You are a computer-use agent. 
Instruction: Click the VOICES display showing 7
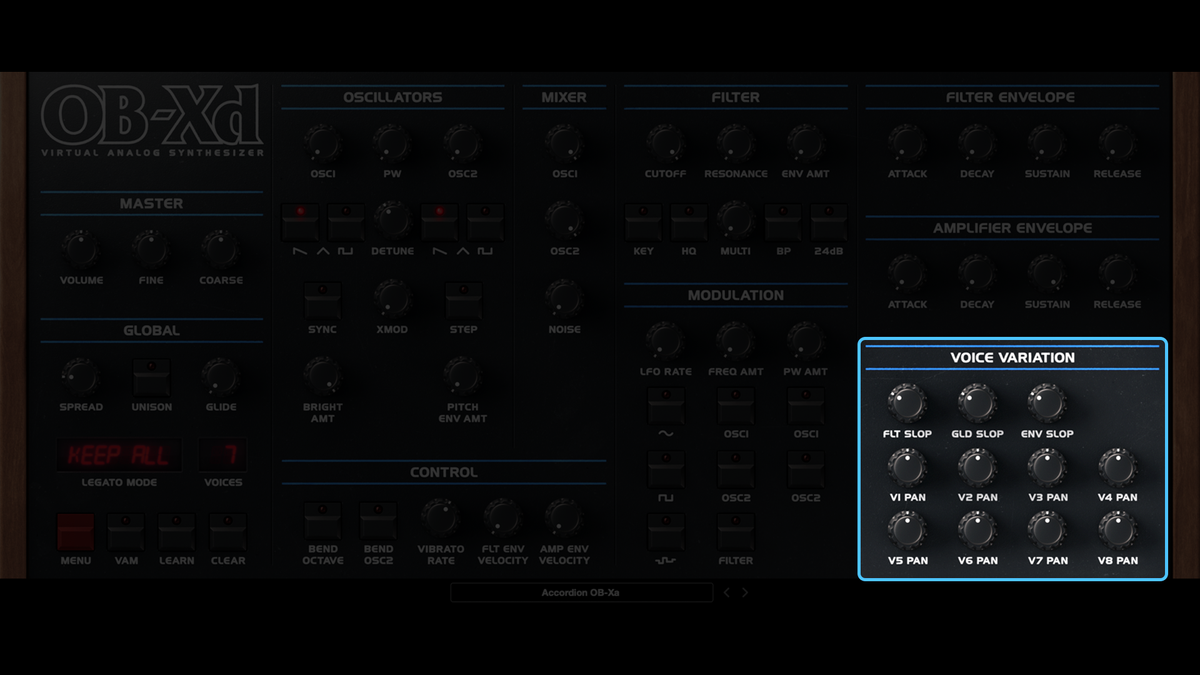click(222, 455)
